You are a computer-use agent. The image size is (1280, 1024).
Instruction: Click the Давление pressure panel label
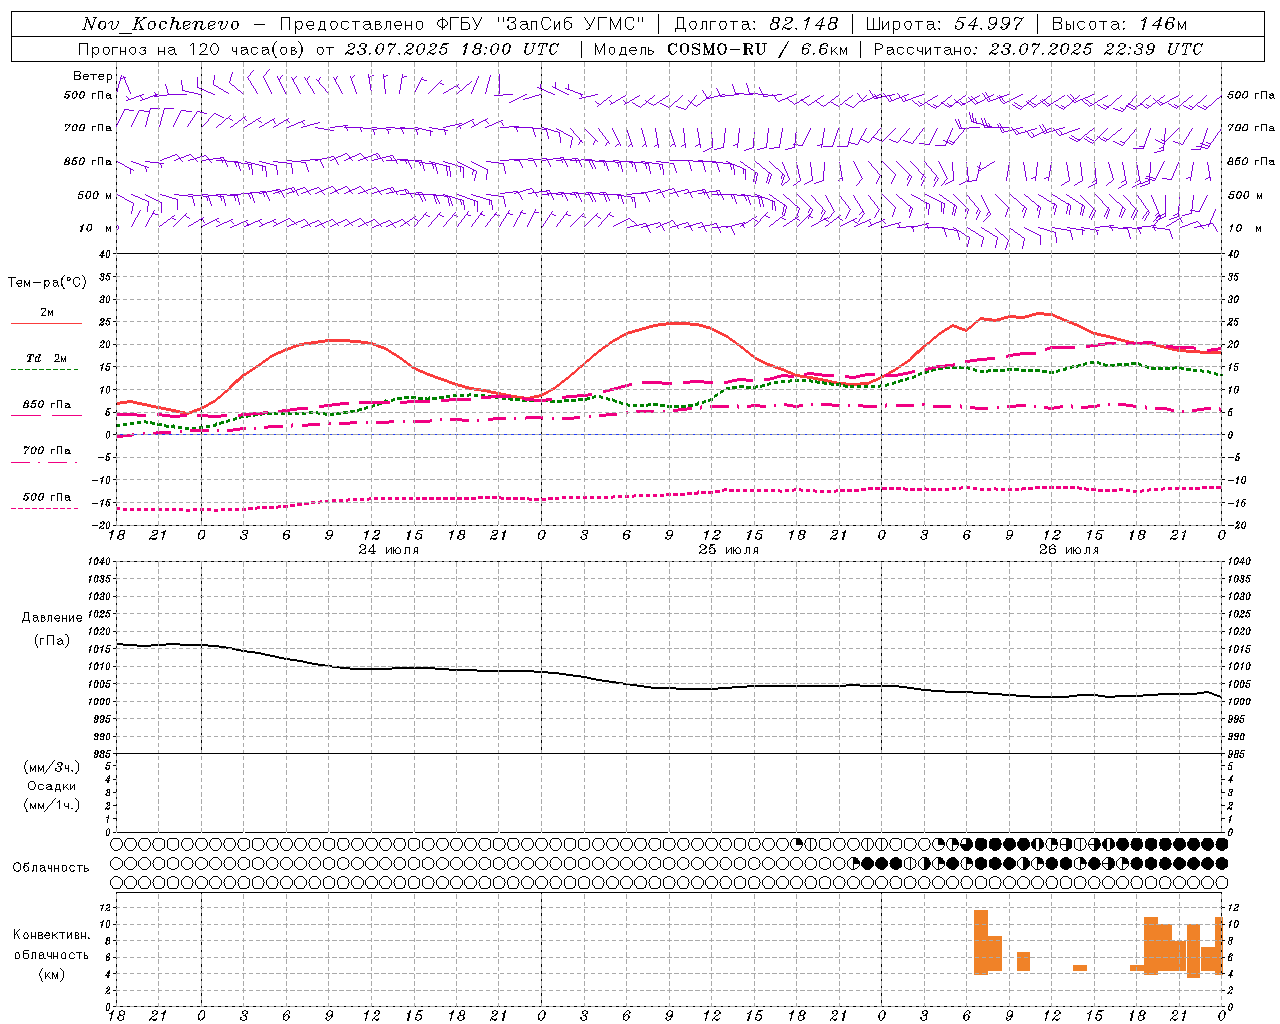(x=52, y=618)
